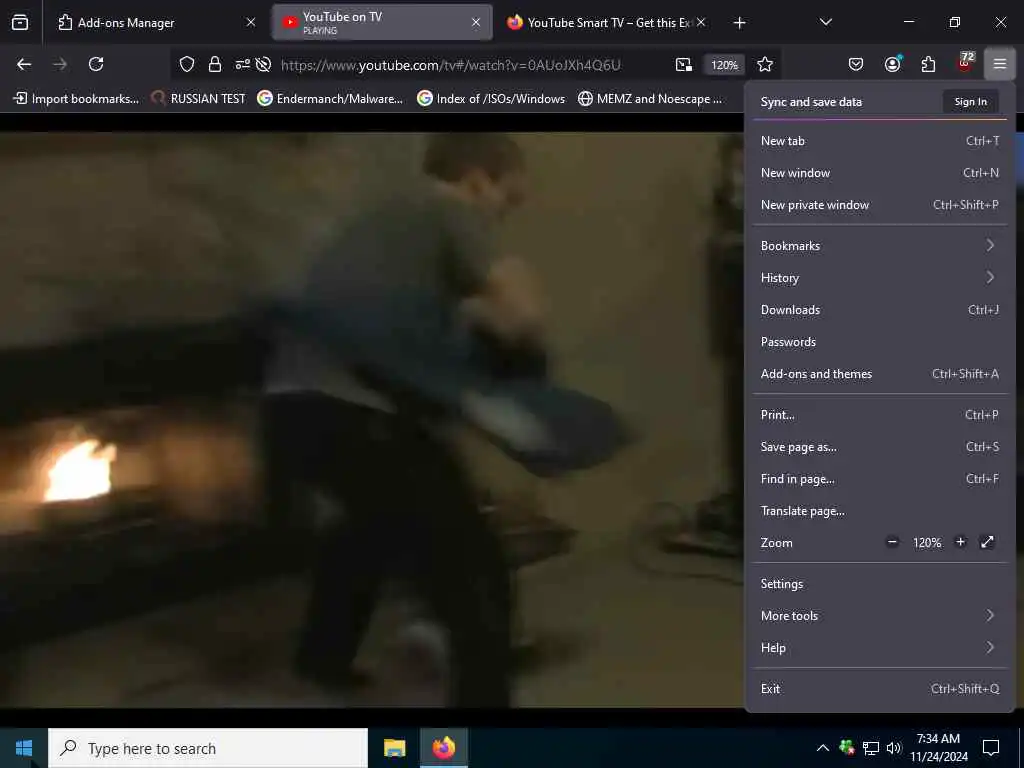Open Downloads from the menu
The height and width of the screenshot is (768, 1024).
click(880, 310)
